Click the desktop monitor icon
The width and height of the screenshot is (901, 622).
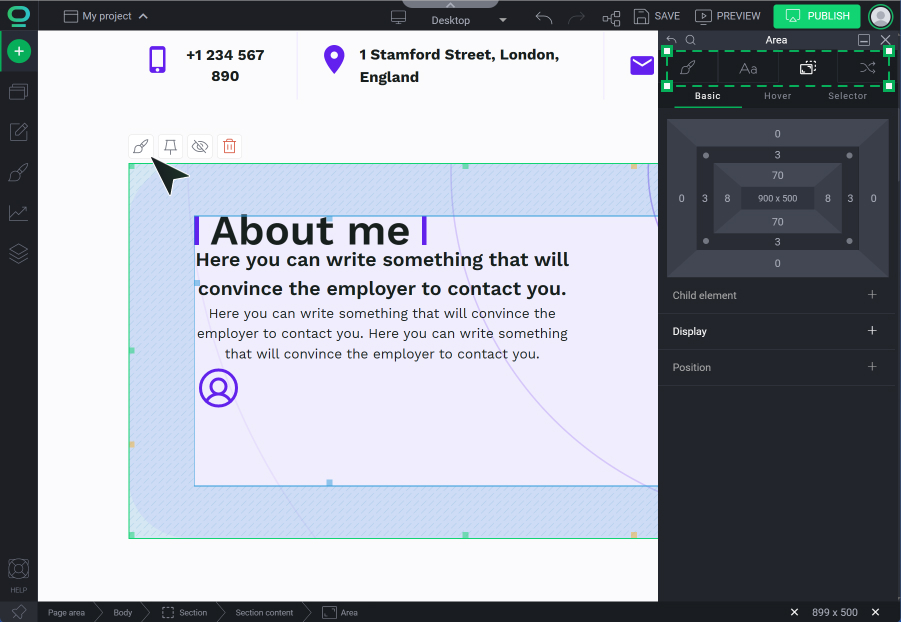tap(398, 17)
